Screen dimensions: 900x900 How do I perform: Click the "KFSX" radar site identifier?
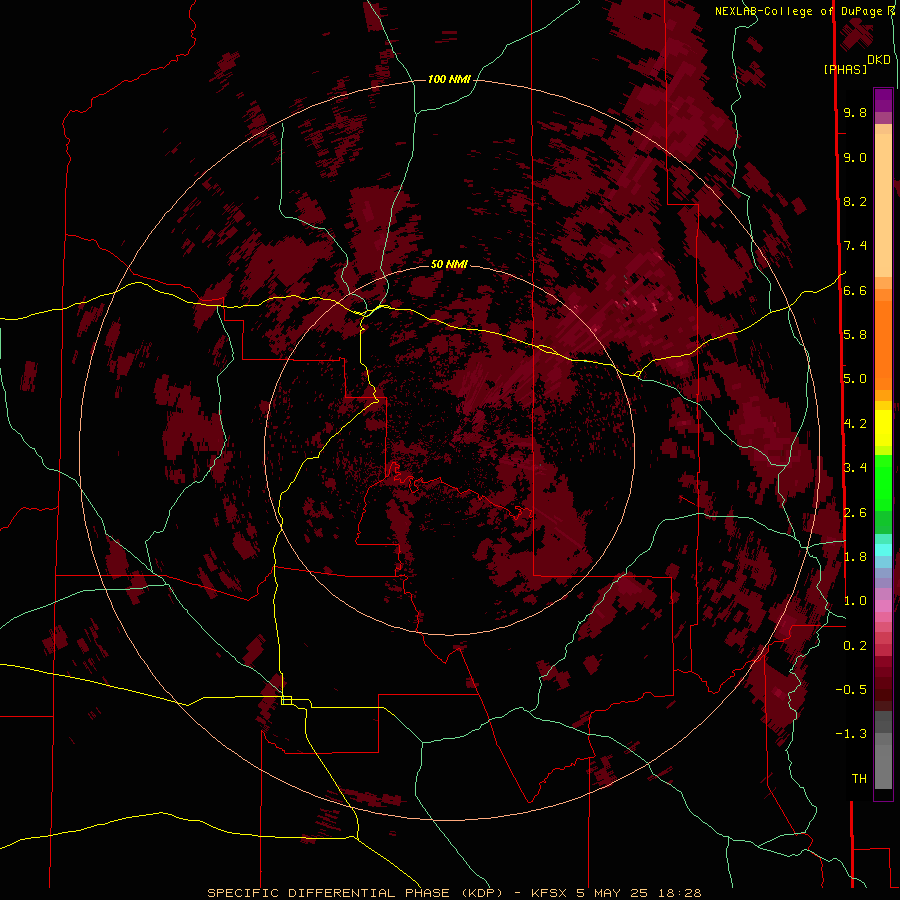point(551,893)
